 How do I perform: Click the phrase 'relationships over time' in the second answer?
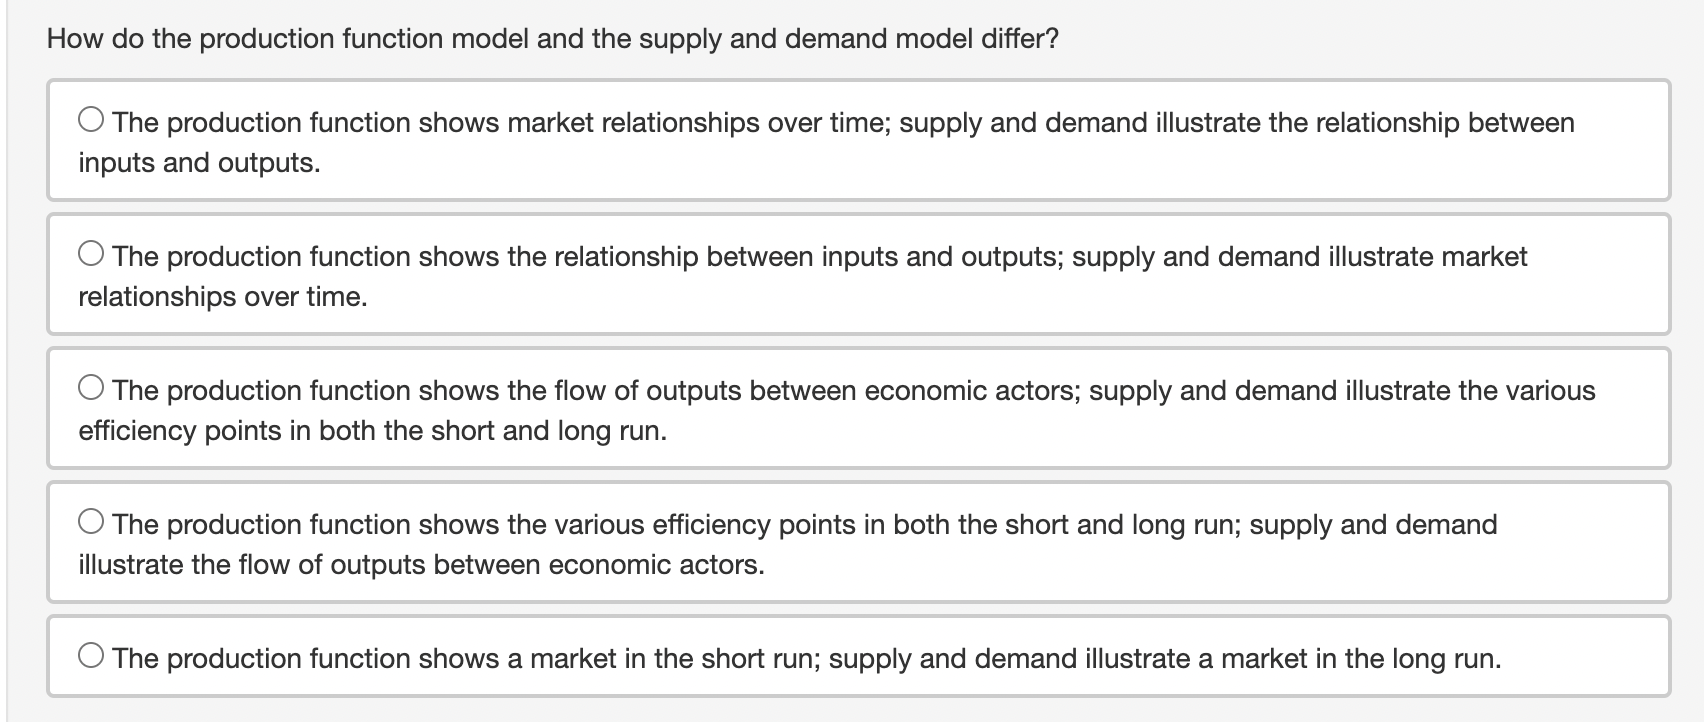coord(222,295)
